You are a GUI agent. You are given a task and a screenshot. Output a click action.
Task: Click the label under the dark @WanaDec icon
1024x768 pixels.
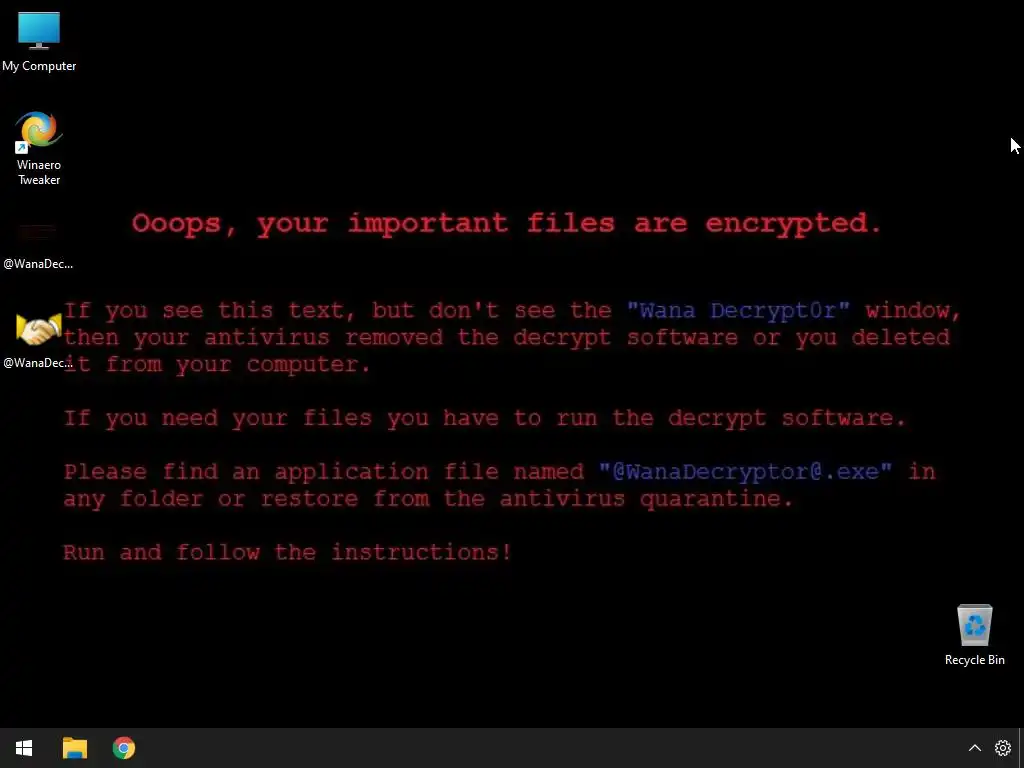tap(38, 264)
